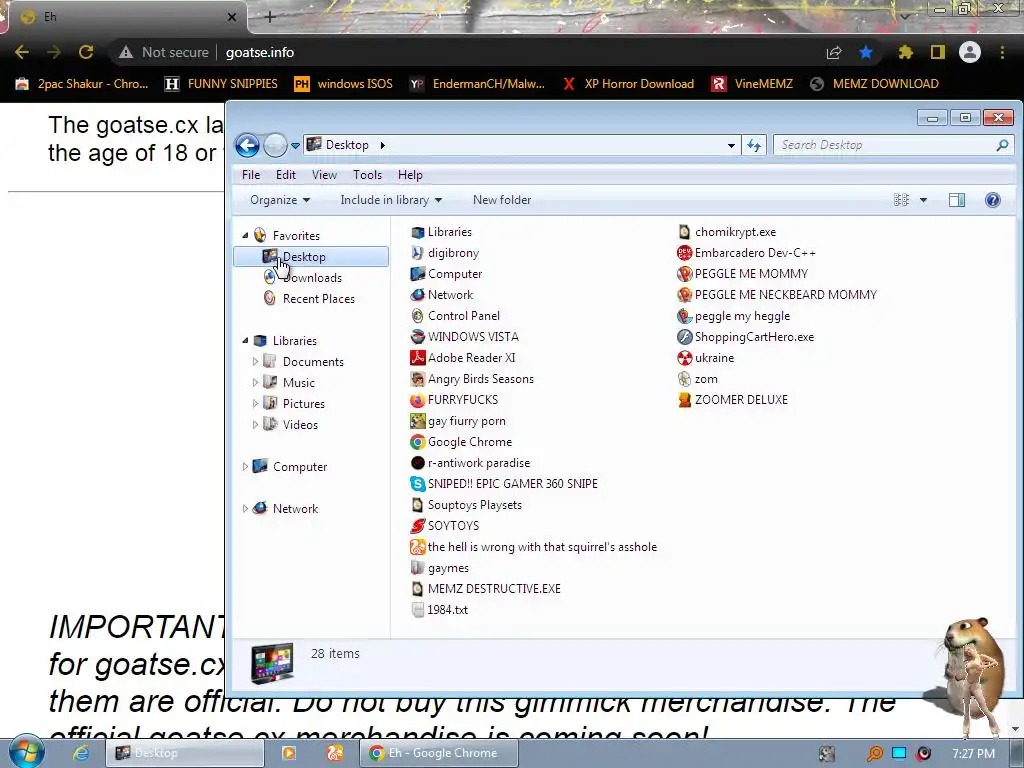
Task: Select the ShoppingCartHero.exe icon
Action: point(684,337)
